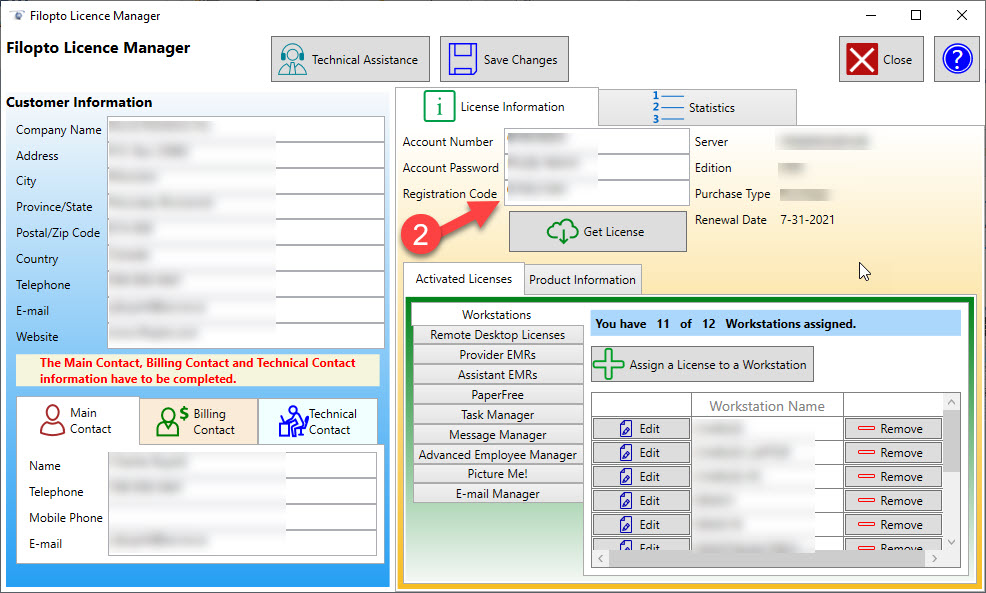
Task: Click the contact Mobile Phone field
Action: tap(242, 517)
